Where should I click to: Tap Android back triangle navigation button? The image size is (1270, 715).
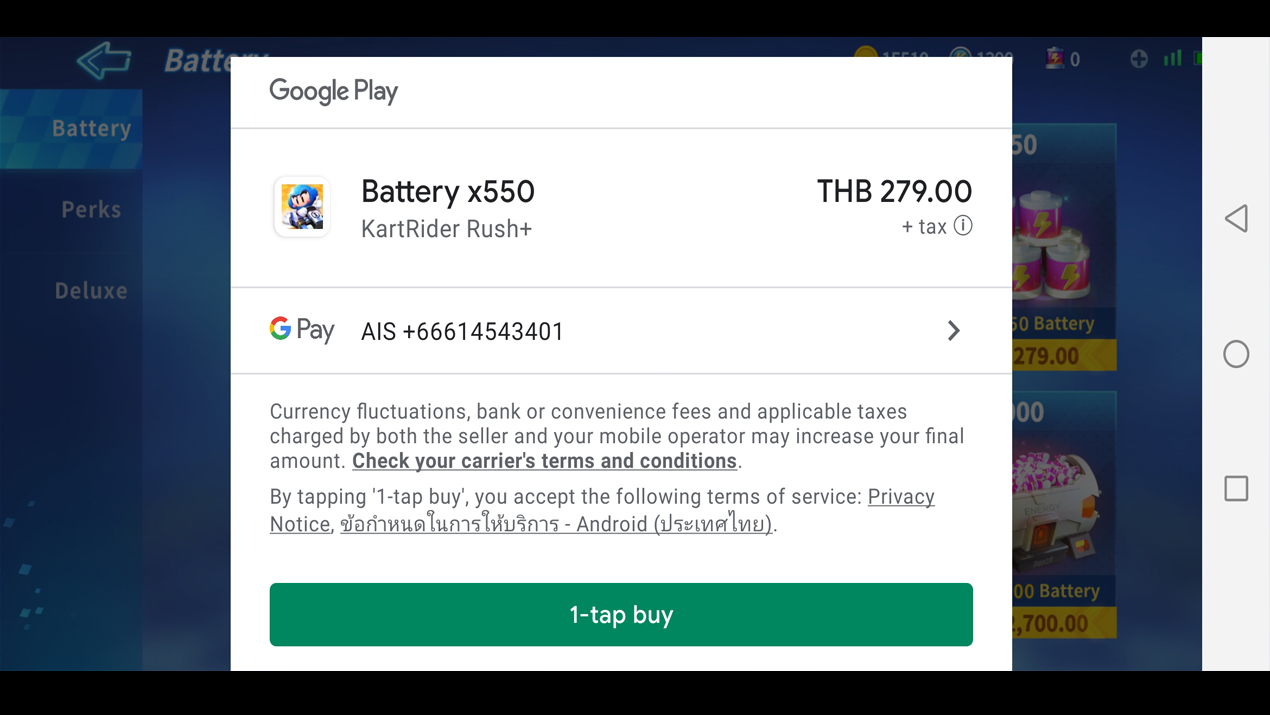[1236, 219]
